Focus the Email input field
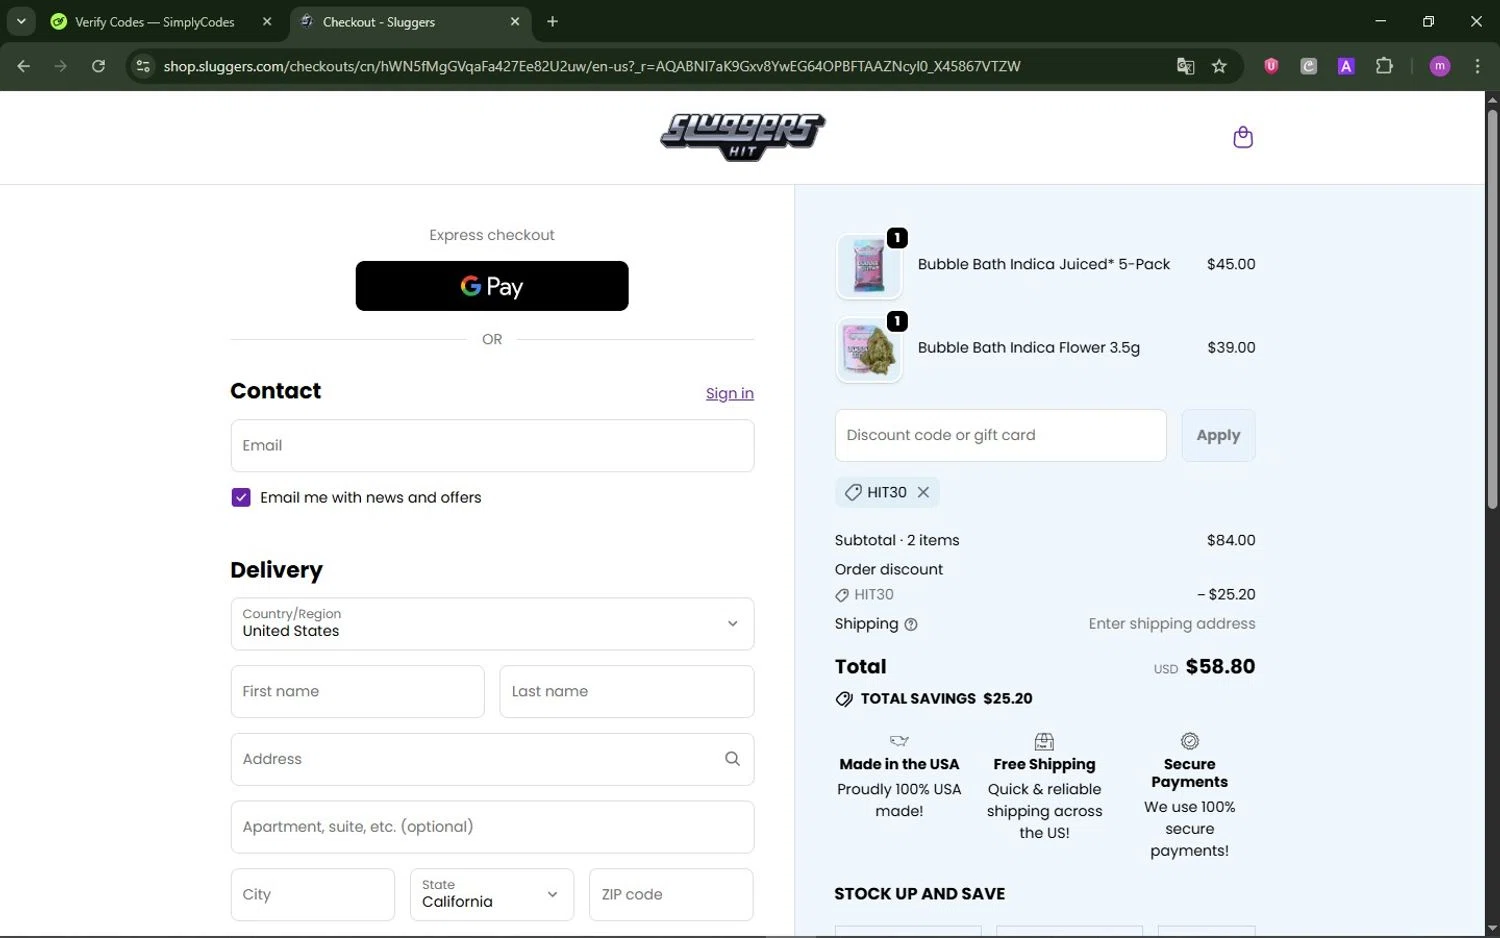The image size is (1500, 938). click(492, 445)
